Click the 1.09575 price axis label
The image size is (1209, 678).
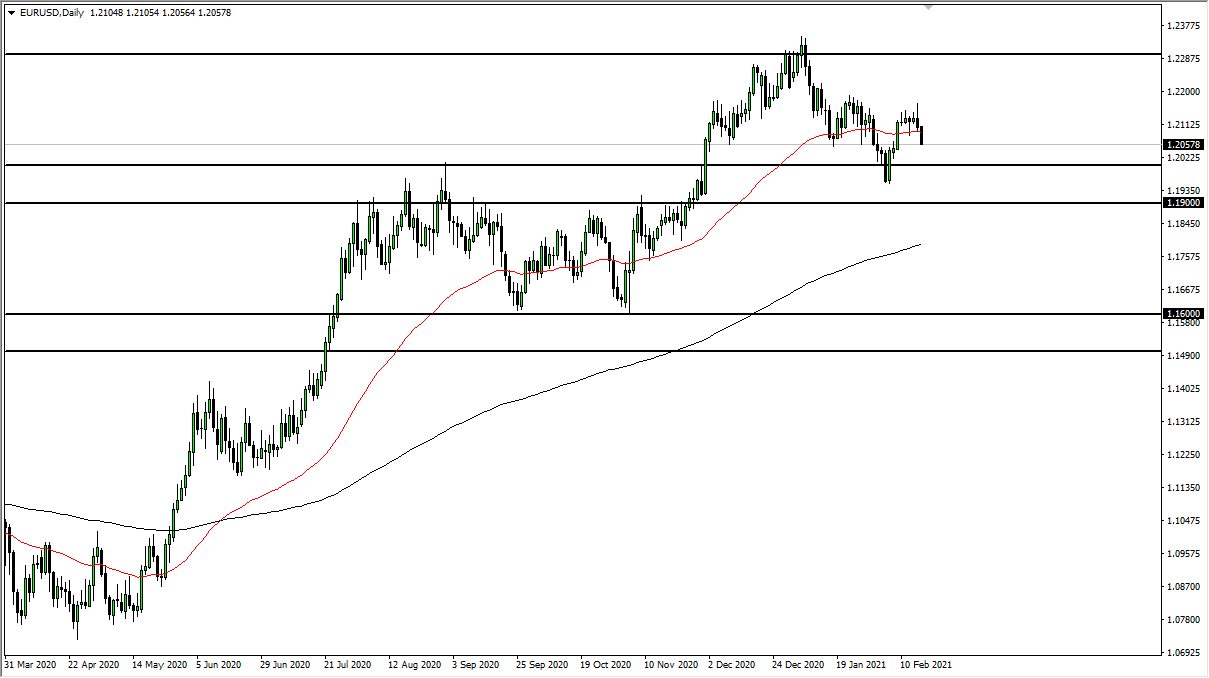tap(1184, 554)
